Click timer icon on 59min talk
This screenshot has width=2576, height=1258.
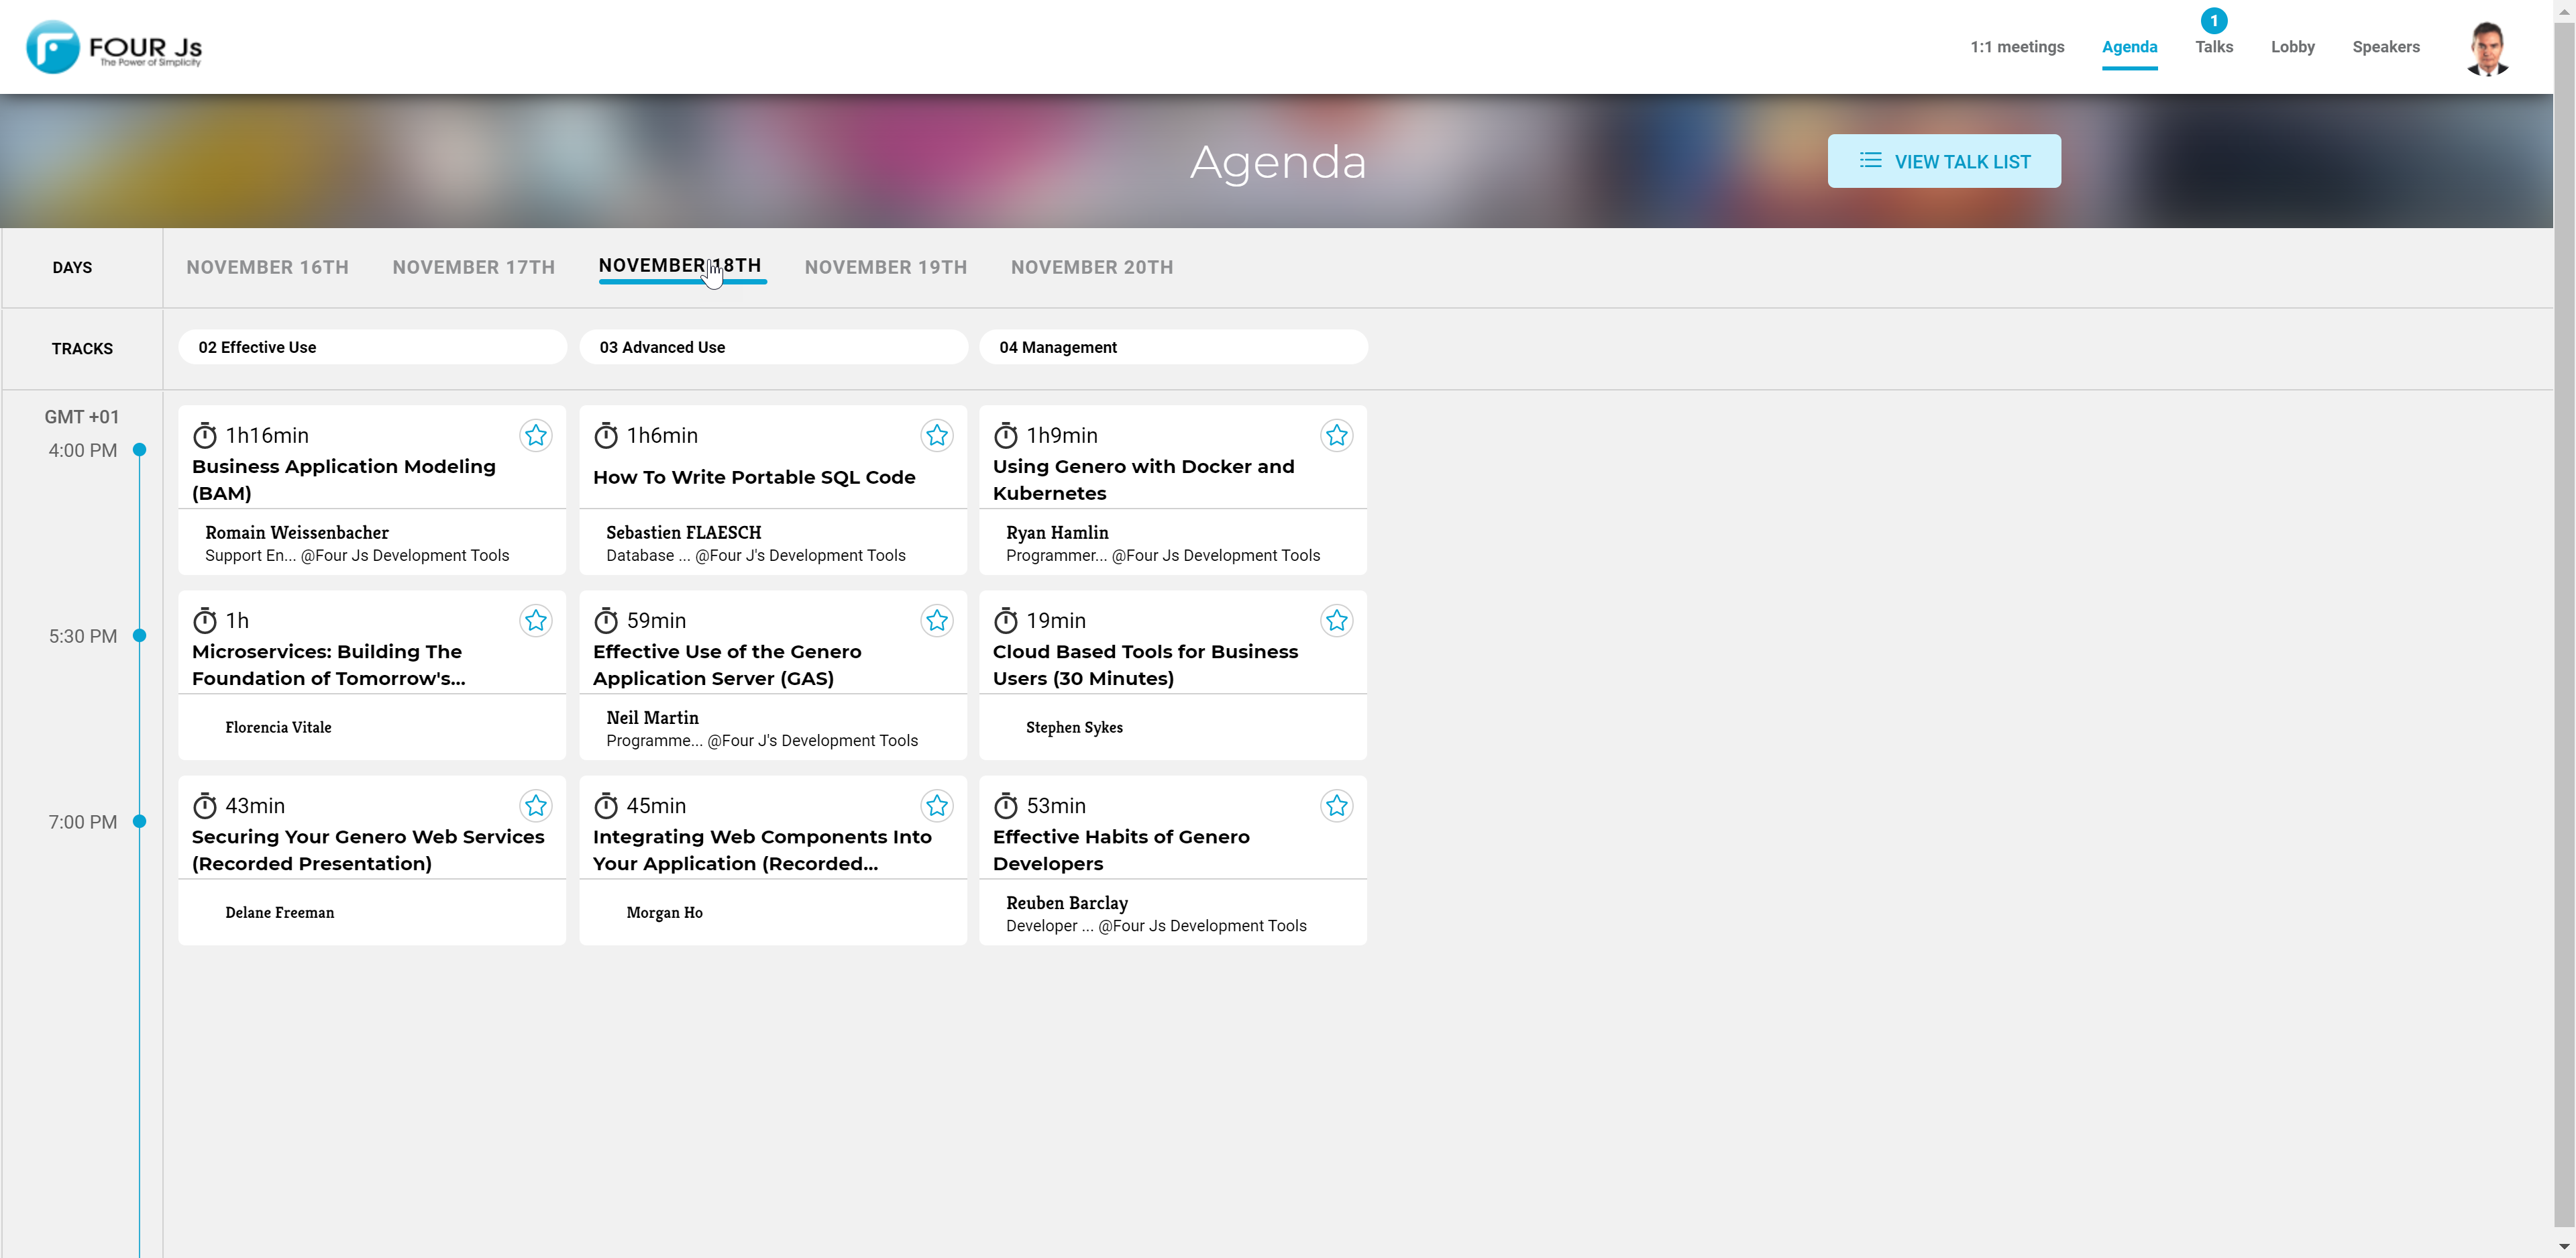606,620
